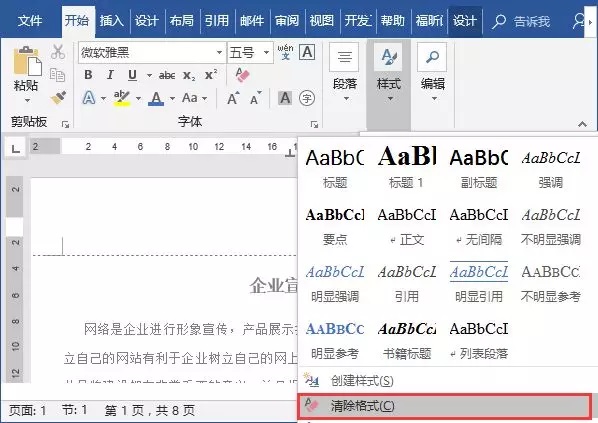Open the 编辑 editing group
The height and width of the screenshot is (423, 598).
[x=432, y=72]
